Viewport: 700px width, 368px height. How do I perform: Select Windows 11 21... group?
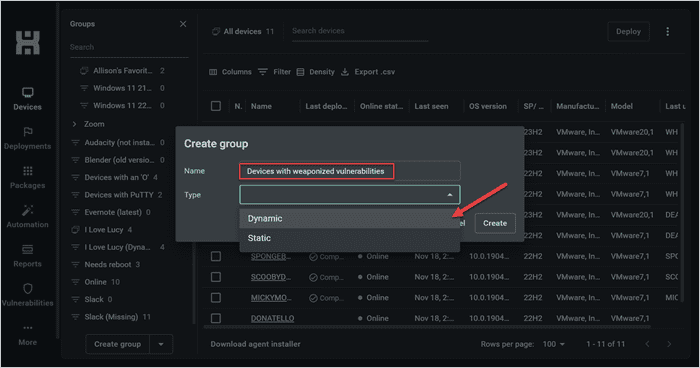coord(123,88)
